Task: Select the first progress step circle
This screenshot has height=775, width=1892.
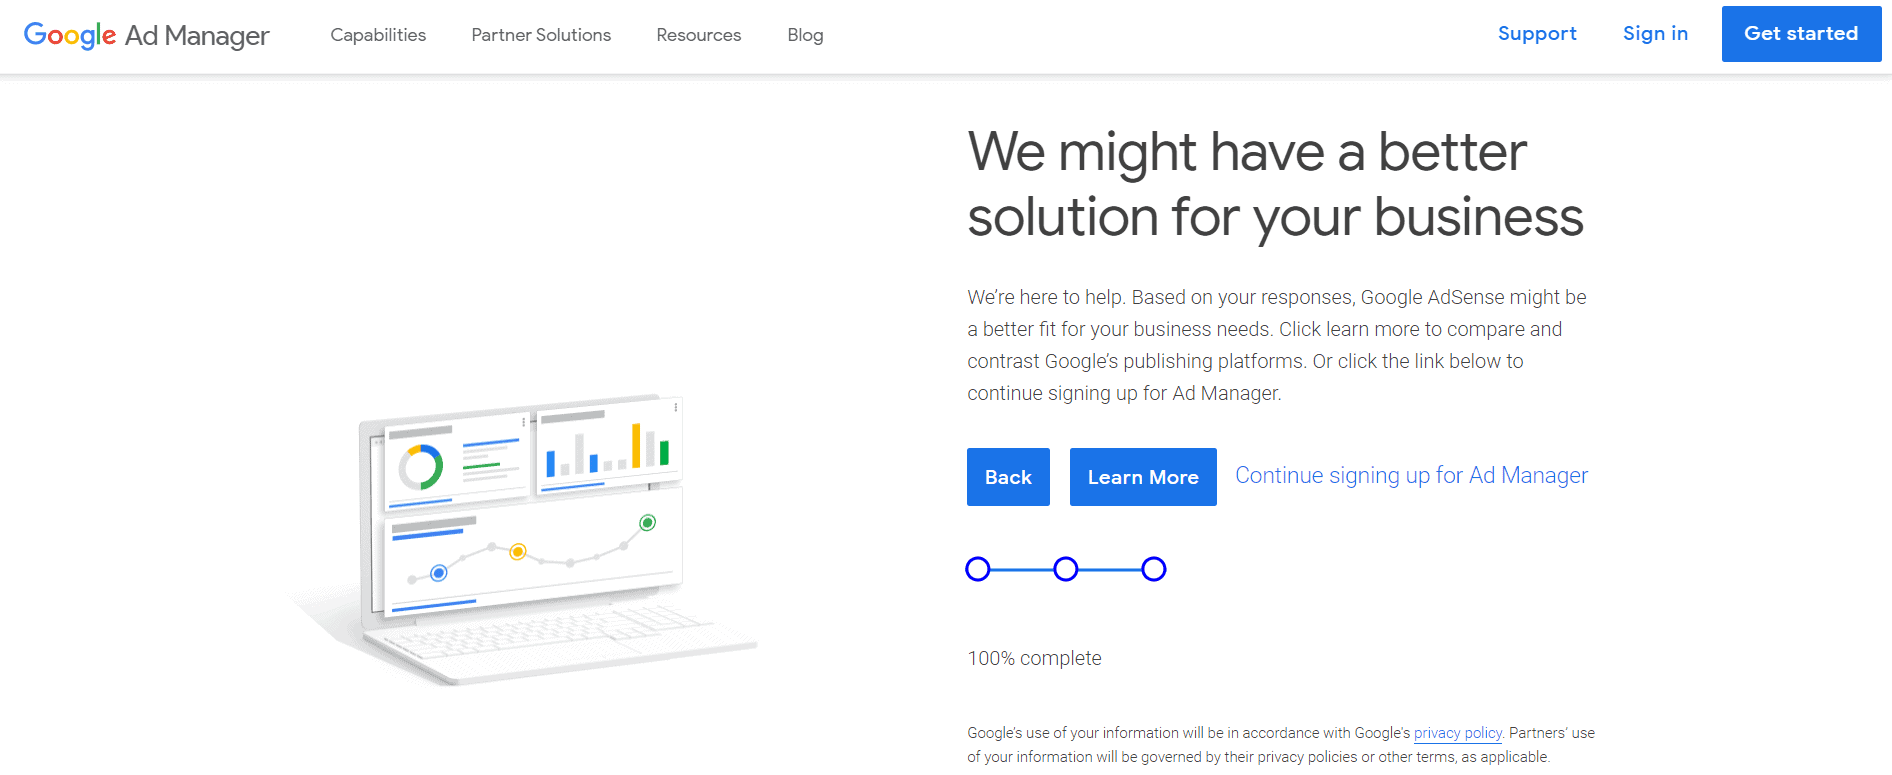Action: [x=978, y=569]
